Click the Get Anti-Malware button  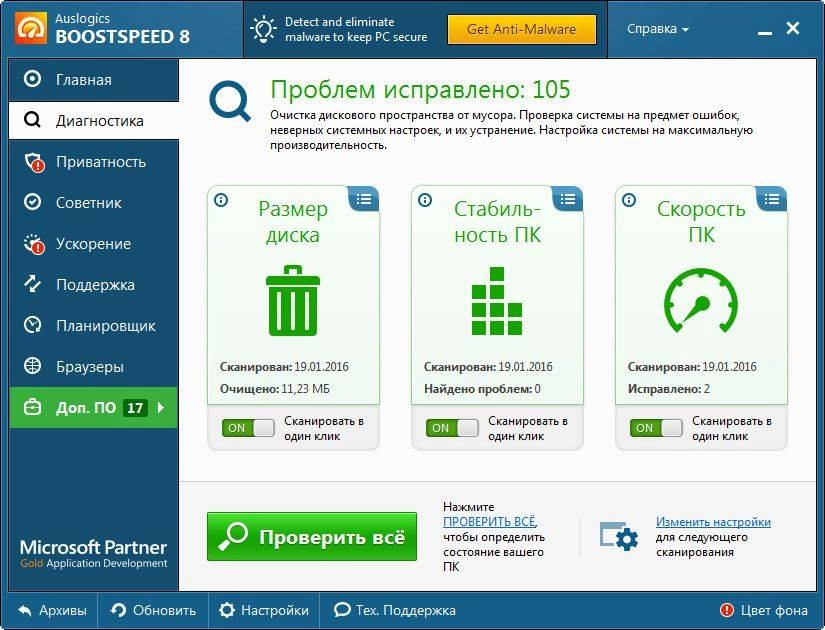click(521, 29)
